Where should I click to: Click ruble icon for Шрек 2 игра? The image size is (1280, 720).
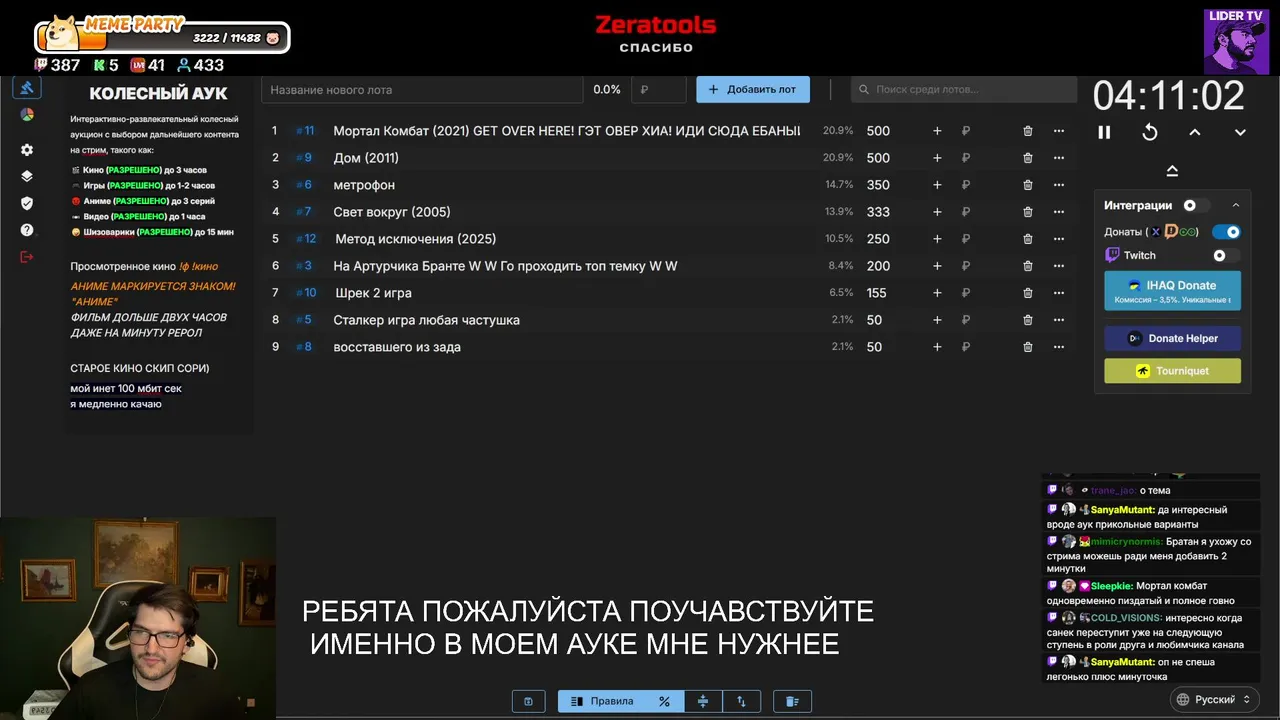[966, 293]
